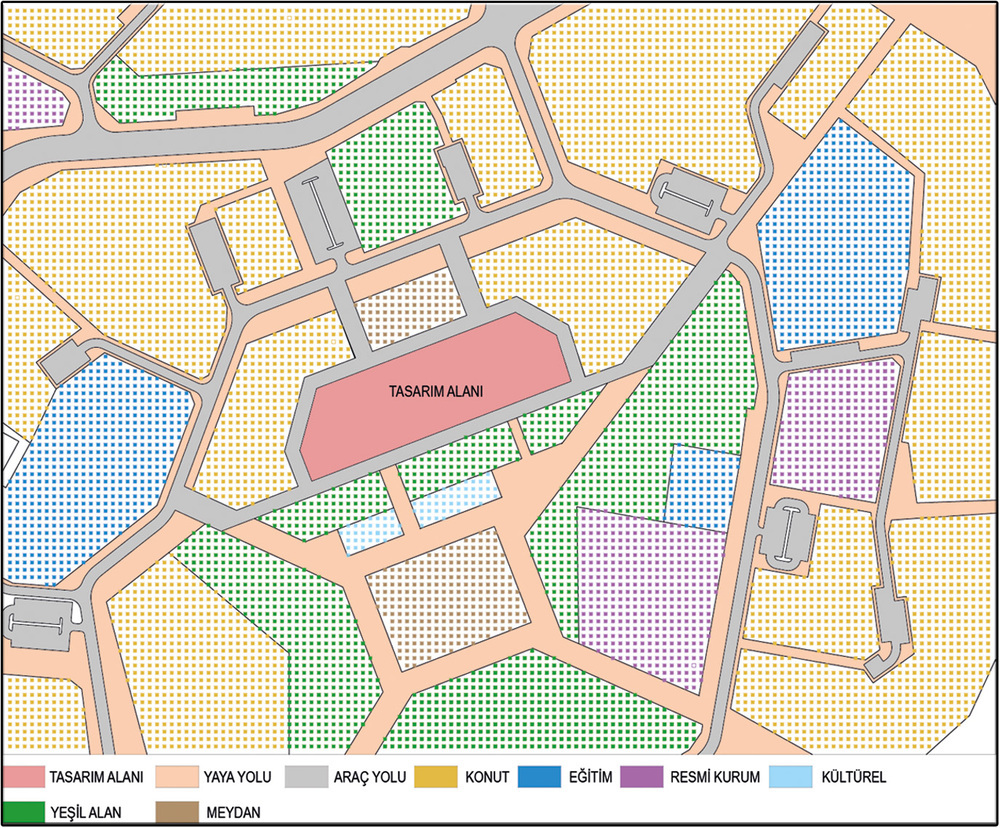
Task: Click the YAYA YOLU legend text
Action: point(238,777)
